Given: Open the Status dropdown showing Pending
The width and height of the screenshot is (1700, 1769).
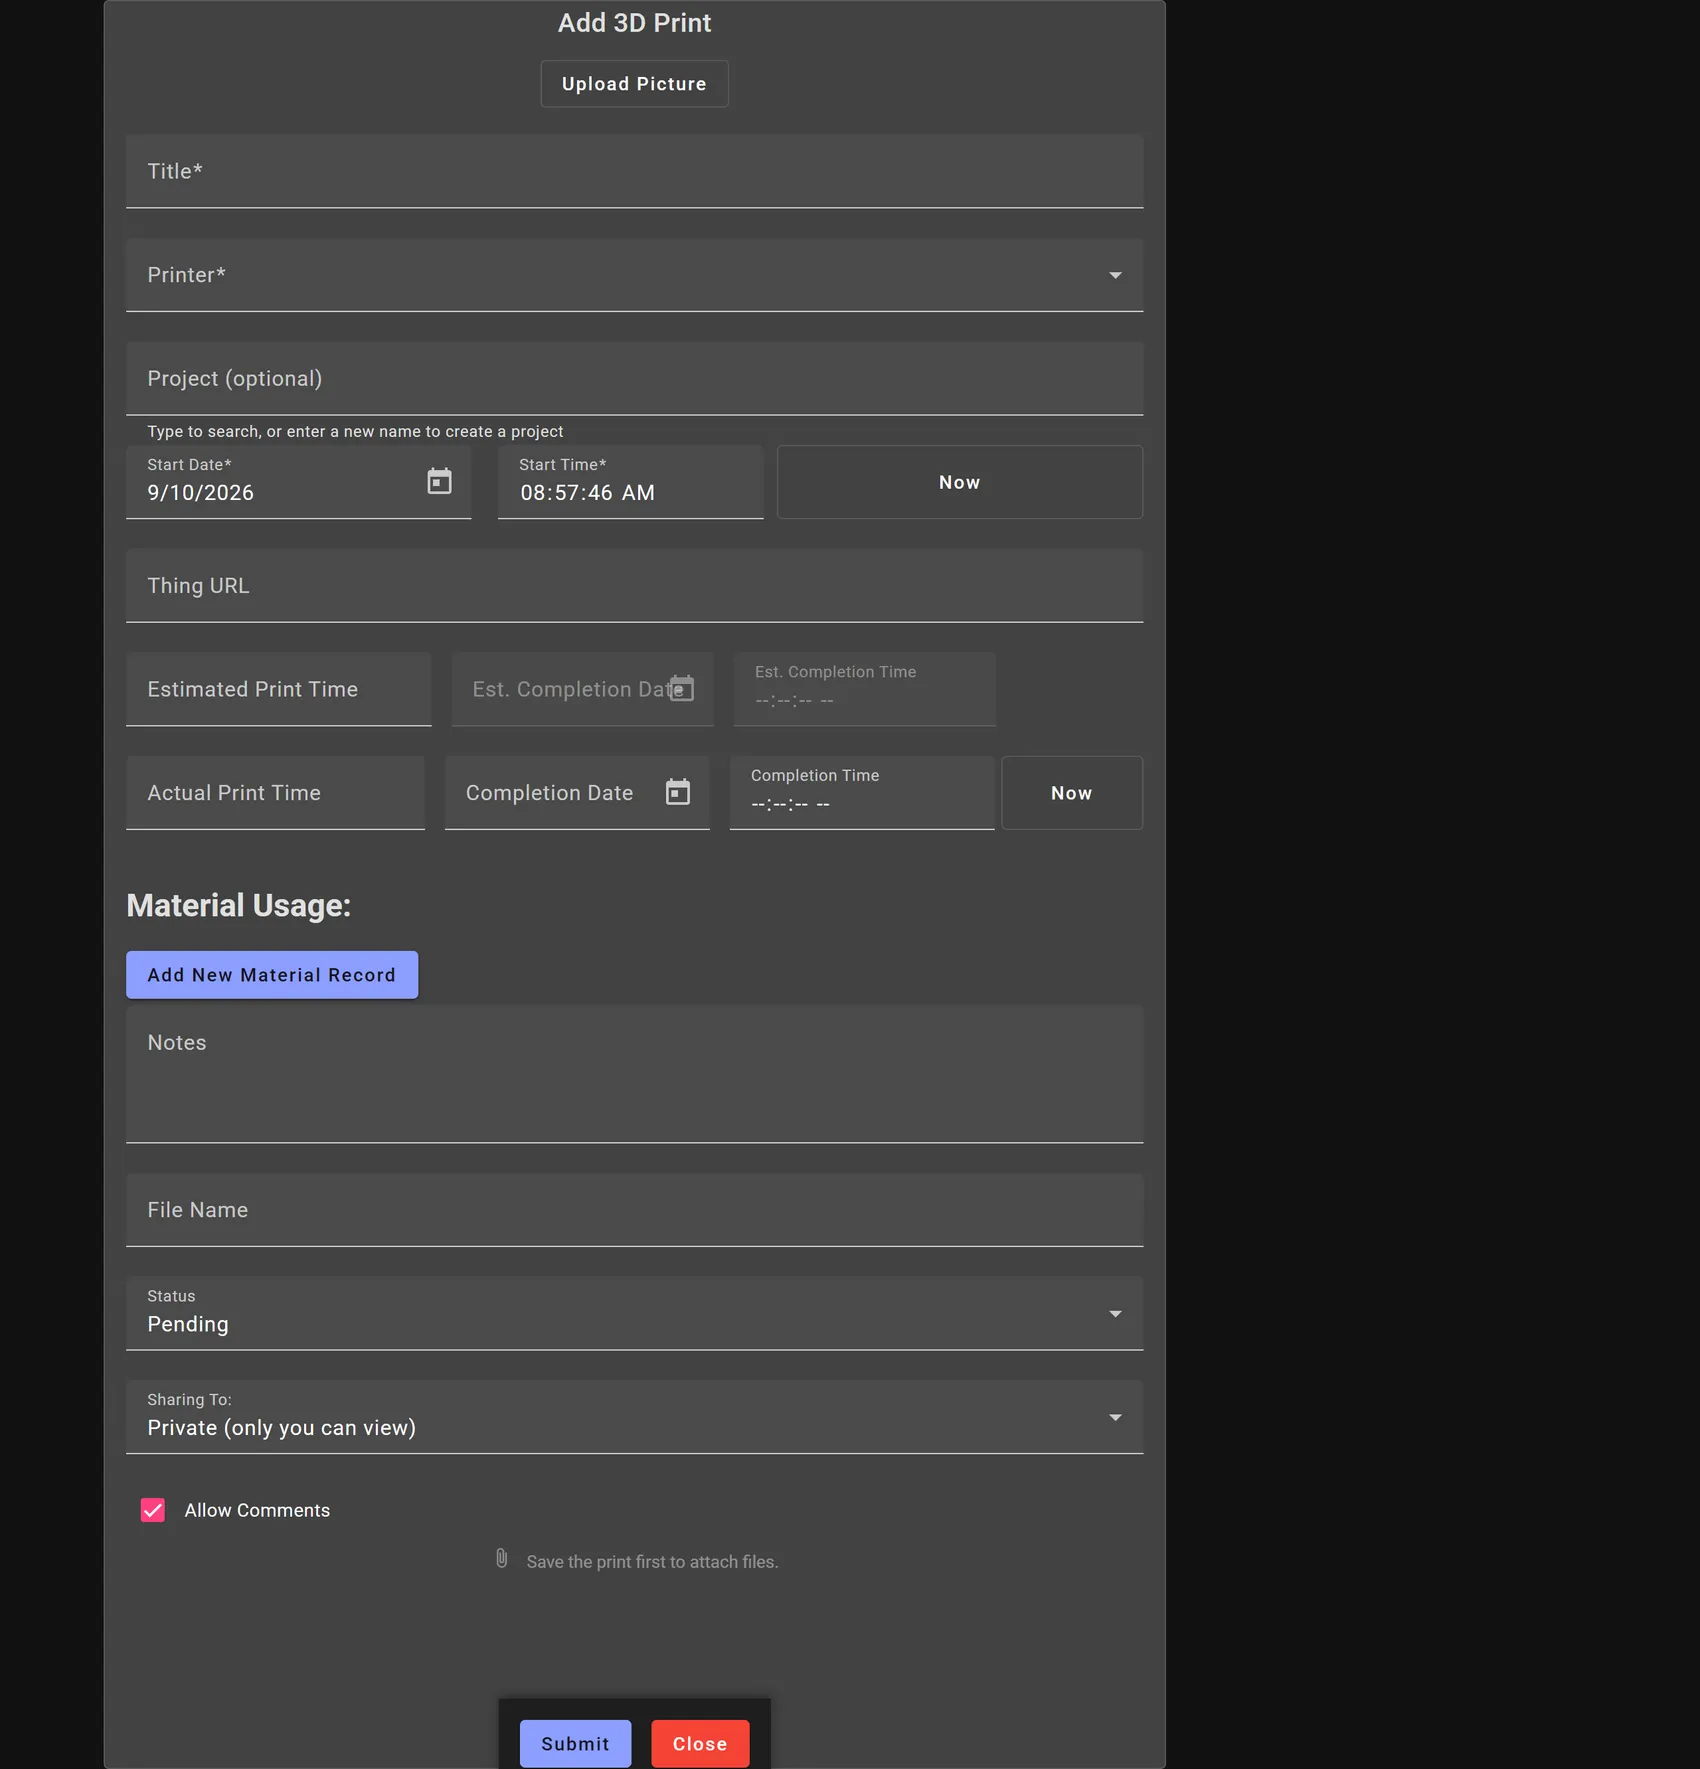Looking at the screenshot, I should (634, 1313).
